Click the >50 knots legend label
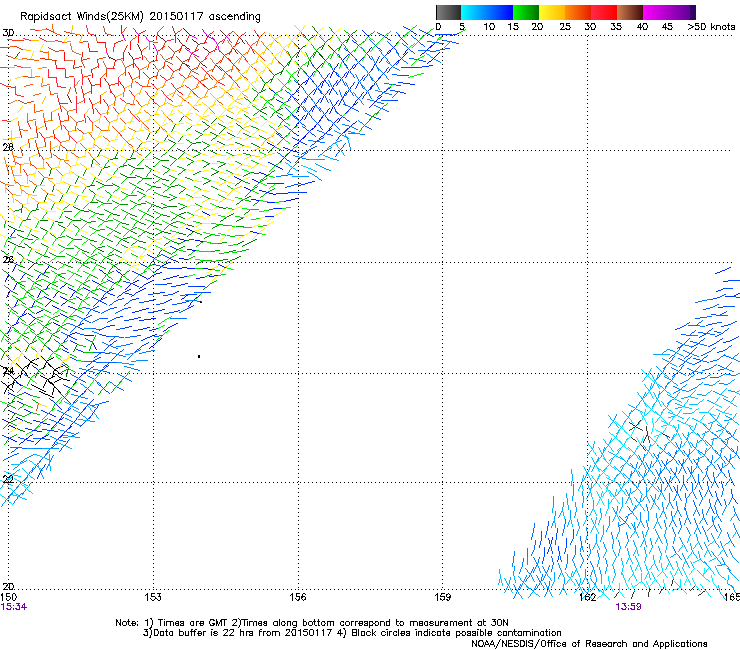This screenshot has height=650, width=740. pyautogui.click(x=711, y=27)
